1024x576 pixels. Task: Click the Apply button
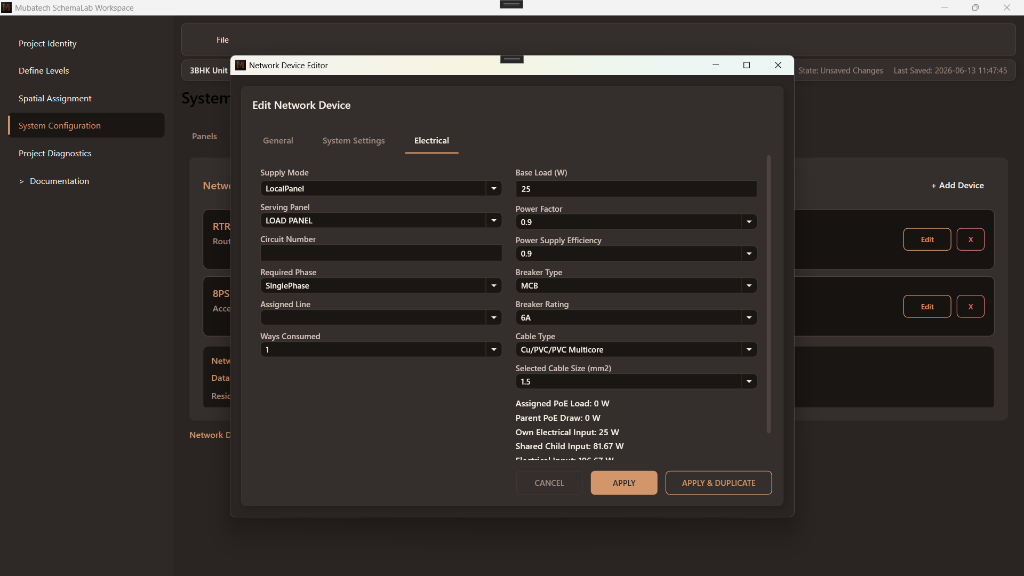(x=624, y=483)
